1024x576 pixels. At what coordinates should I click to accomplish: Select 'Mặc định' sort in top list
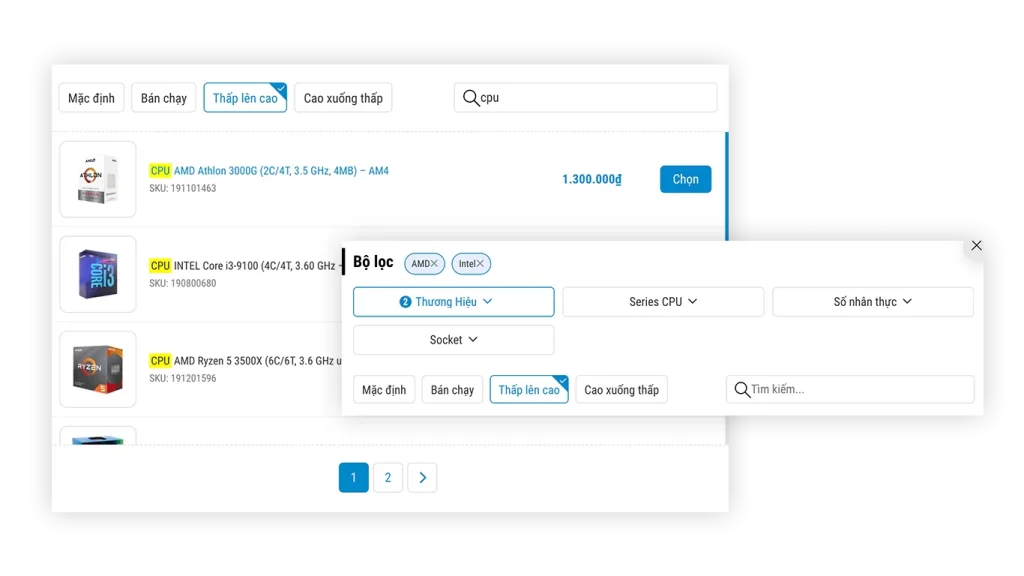[91, 98]
